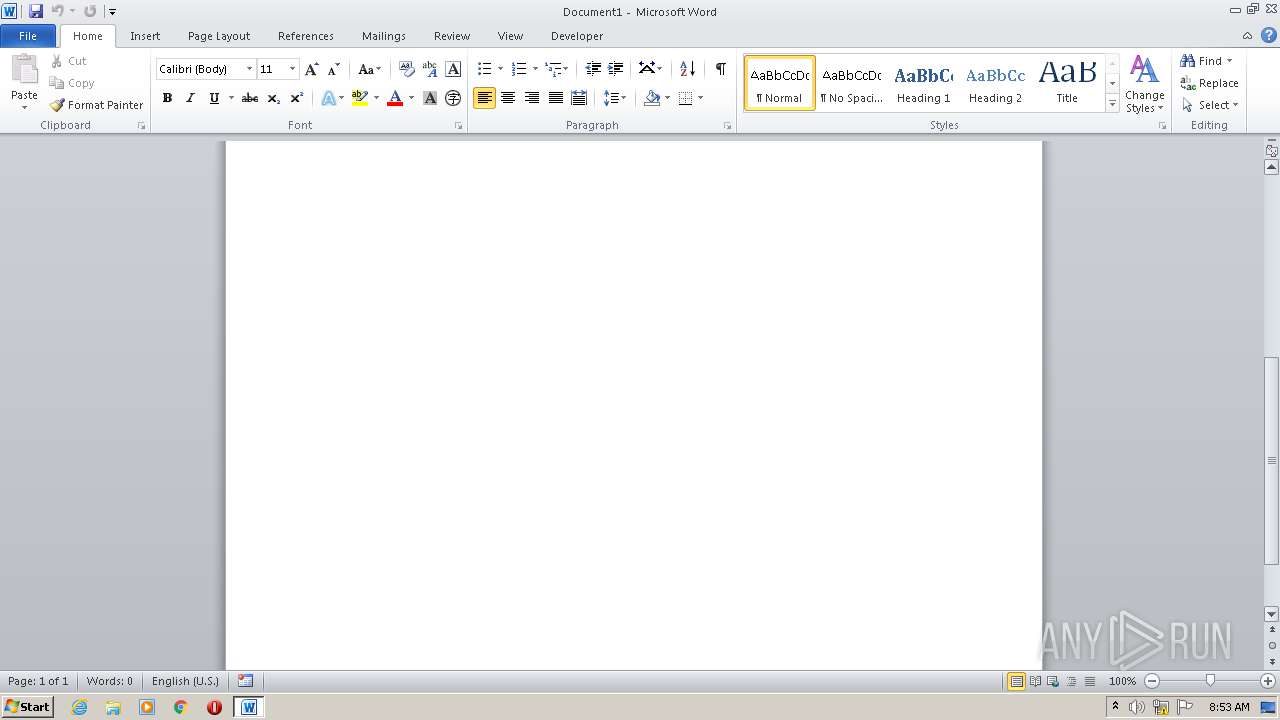This screenshot has width=1280, height=720.
Task: Click the Paste clipboard icon
Action: (x=24, y=70)
